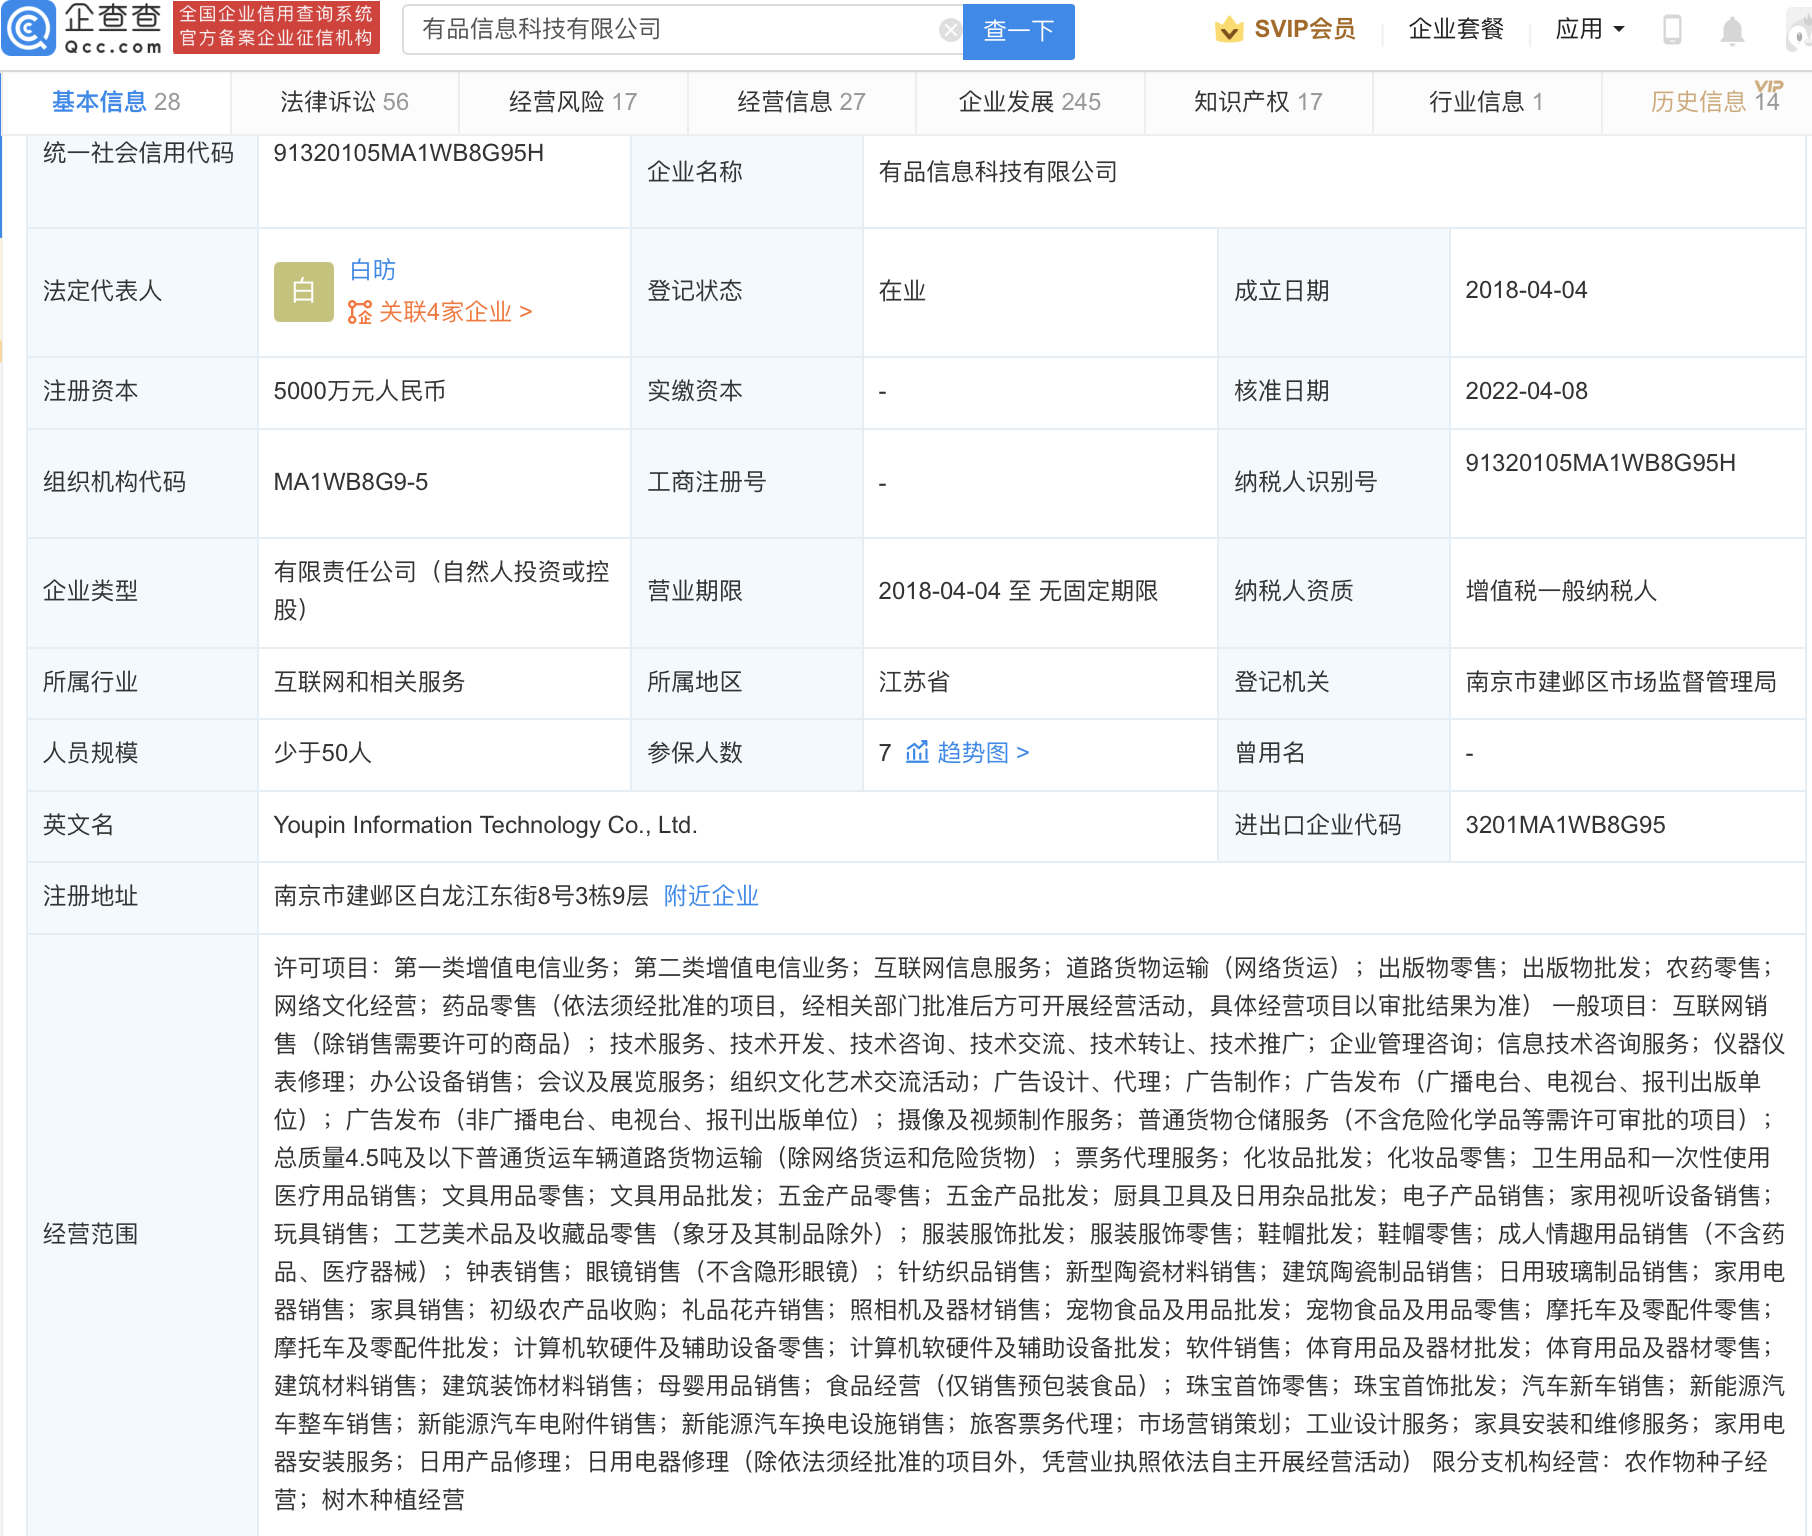Click the registered address 南京市建邺区白龙江东街8号3栋9层
Image resolution: width=1812 pixels, height=1536 pixels.
pyautogui.click(x=462, y=896)
